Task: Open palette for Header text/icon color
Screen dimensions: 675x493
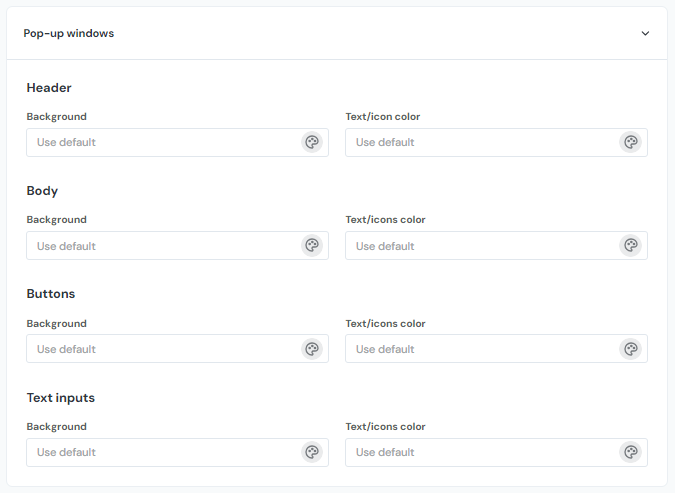Action: (630, 142)
